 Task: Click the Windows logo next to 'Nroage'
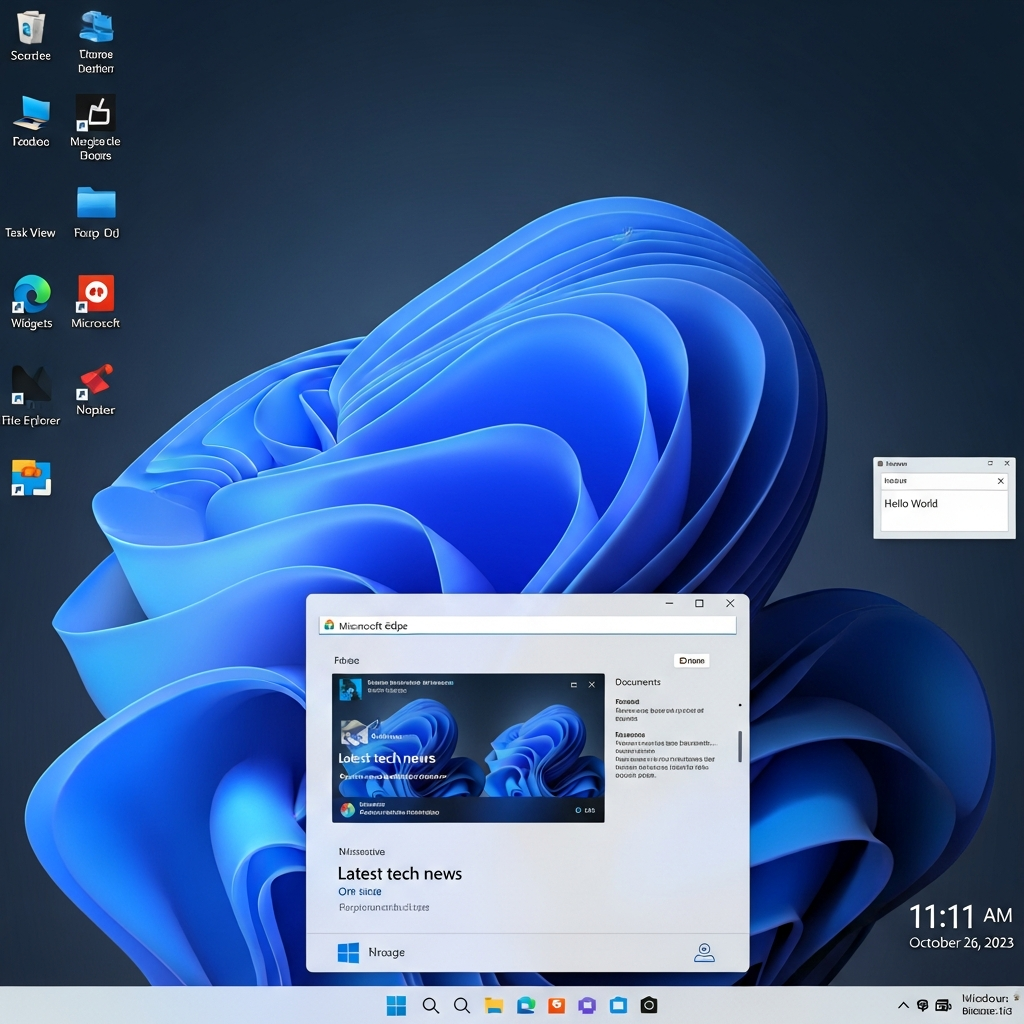click(347, 952)
